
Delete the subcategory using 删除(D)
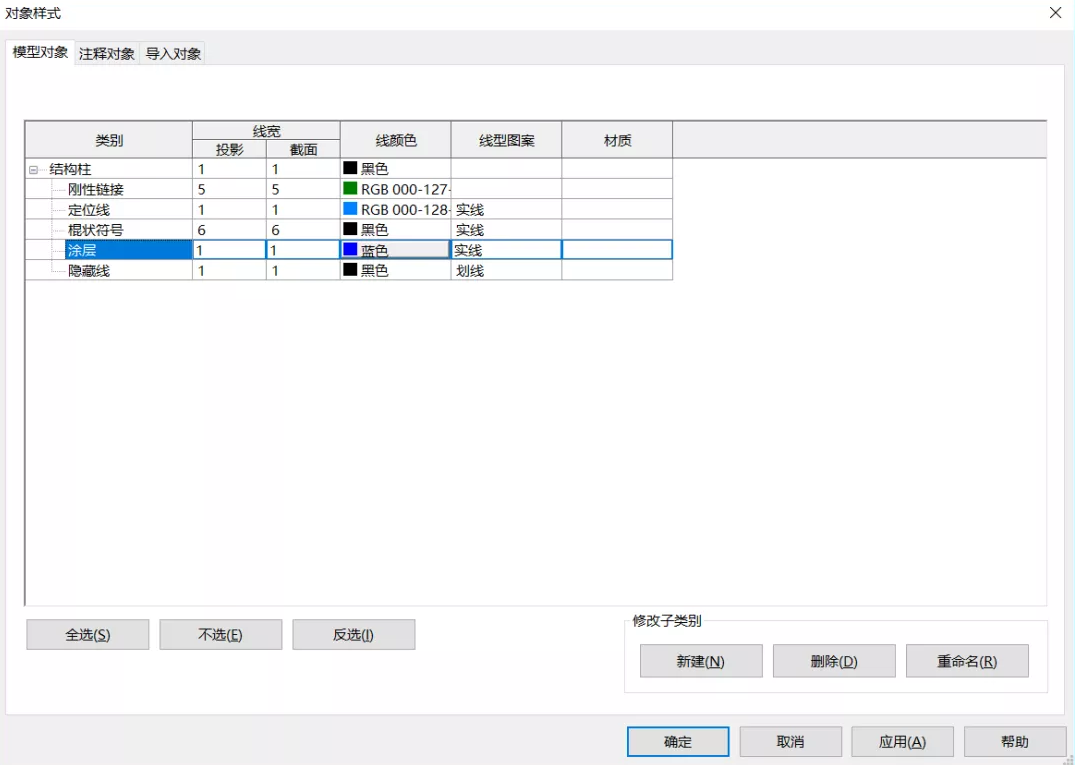[x=834, y=661]
